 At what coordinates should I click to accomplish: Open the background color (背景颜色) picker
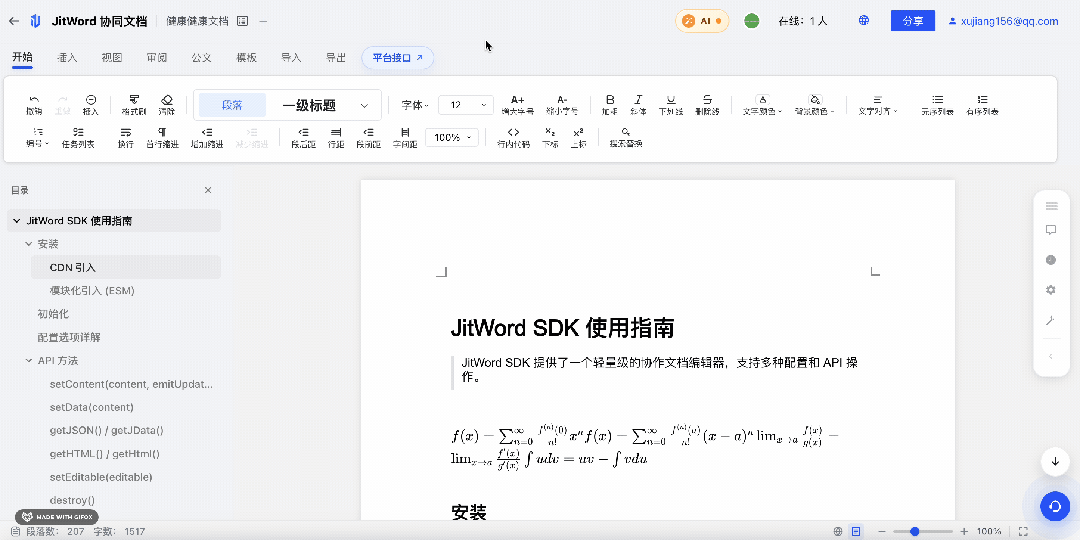pyautogui.click(x=815, y=105)
